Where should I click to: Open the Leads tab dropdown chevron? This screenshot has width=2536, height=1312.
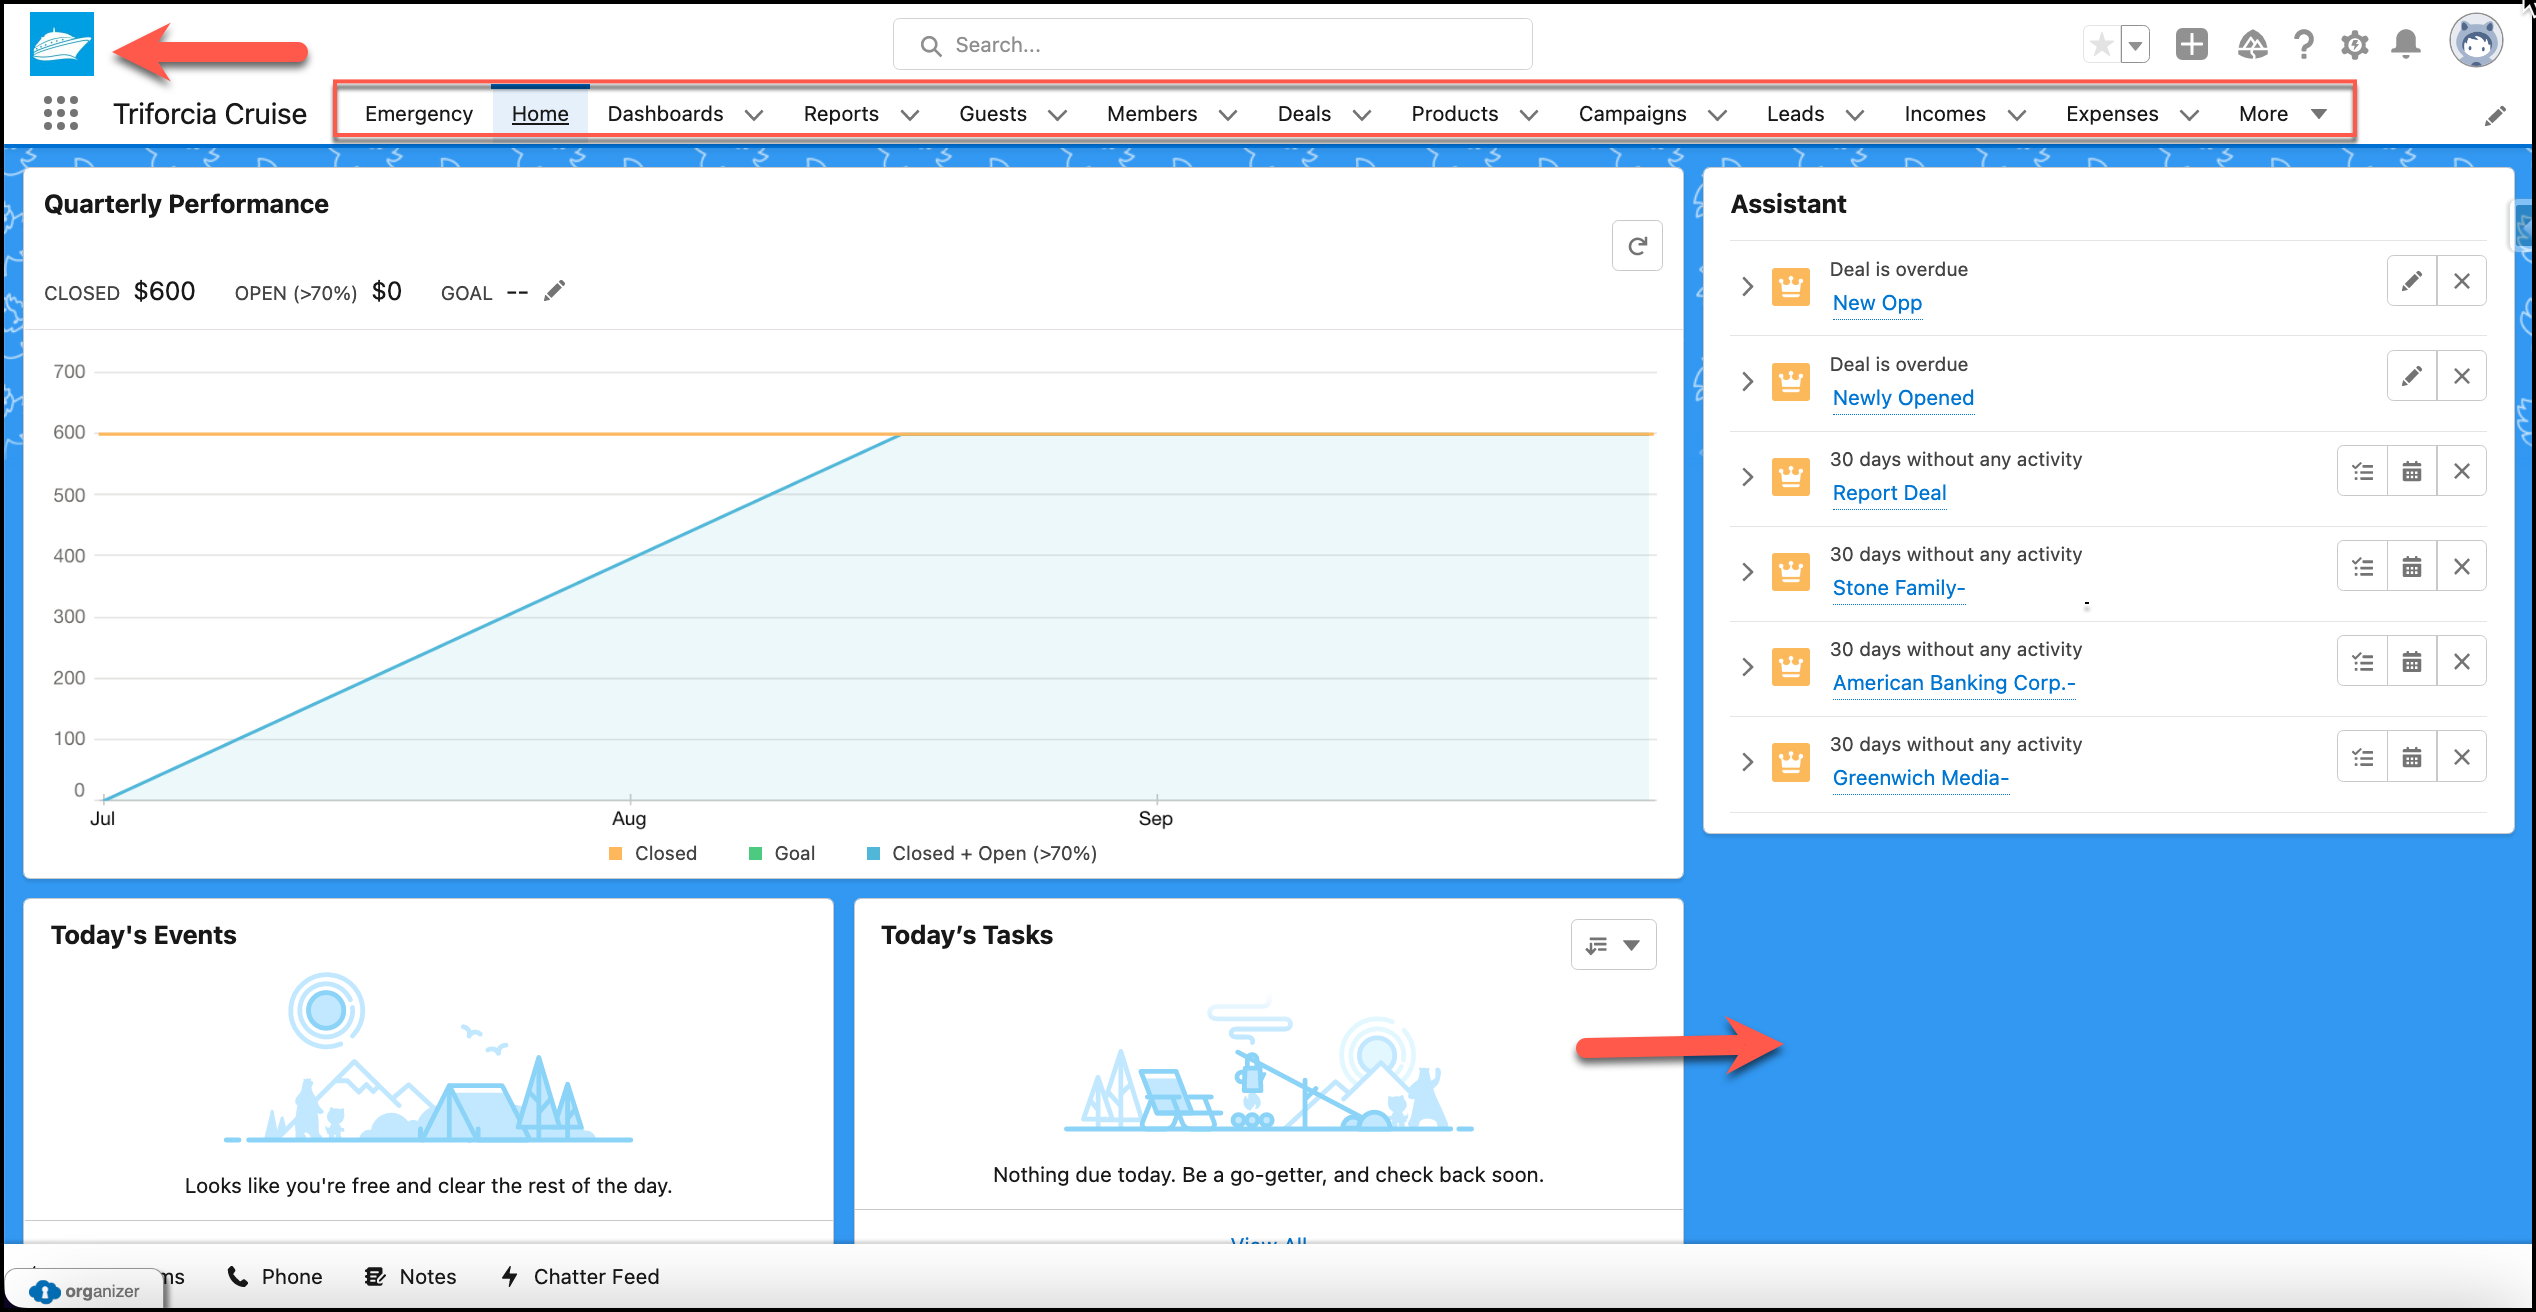tap(1855, 115)
